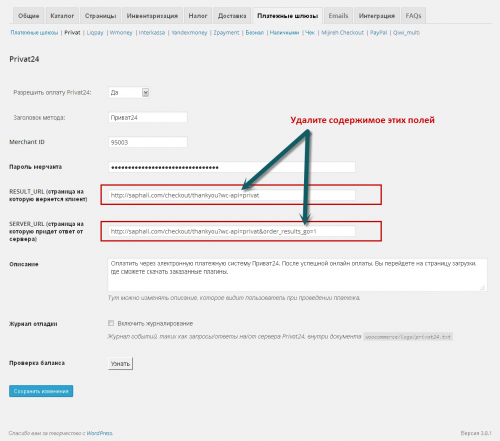
Task: Click the Узнать balance check button
Action: click(120, 364)
